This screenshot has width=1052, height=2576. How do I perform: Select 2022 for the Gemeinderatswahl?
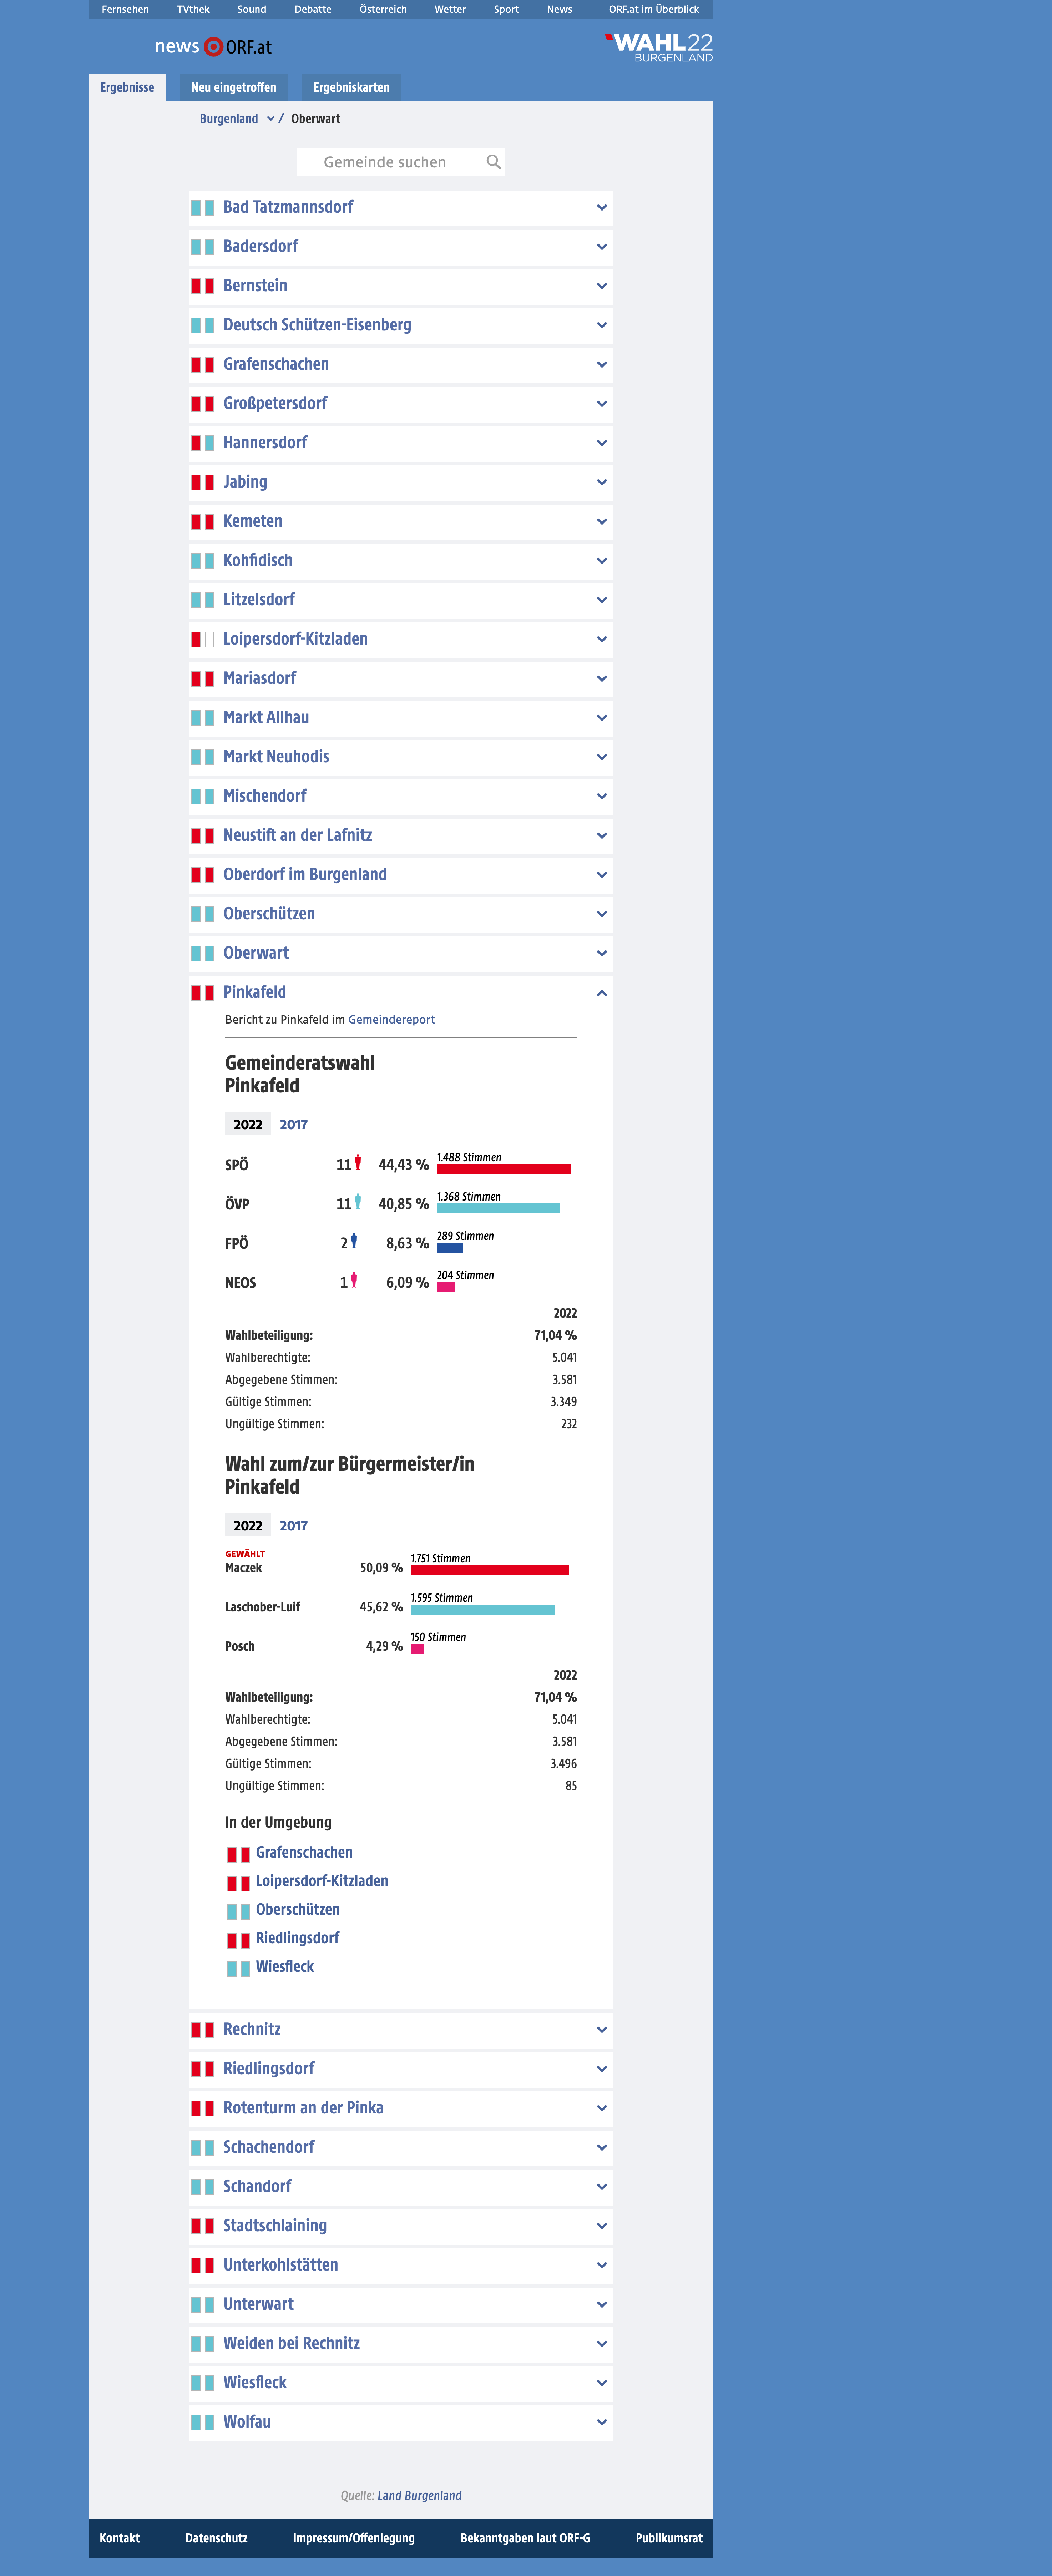pos(248,1124)
